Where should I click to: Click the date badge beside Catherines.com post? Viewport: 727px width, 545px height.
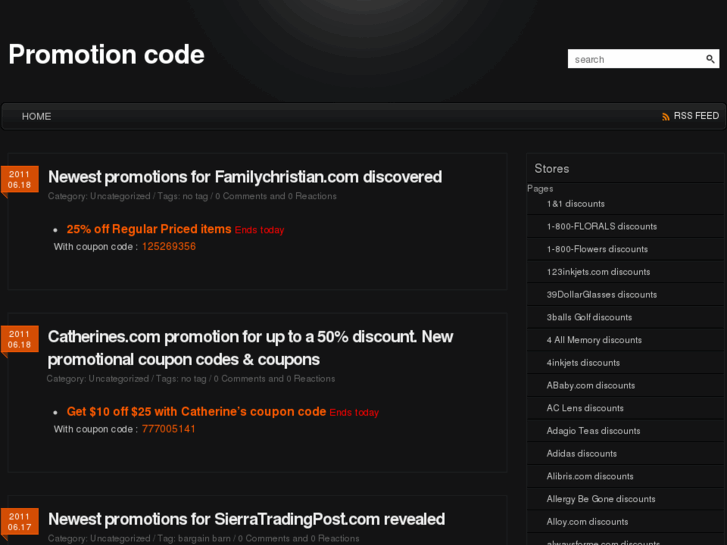point(20,339)
